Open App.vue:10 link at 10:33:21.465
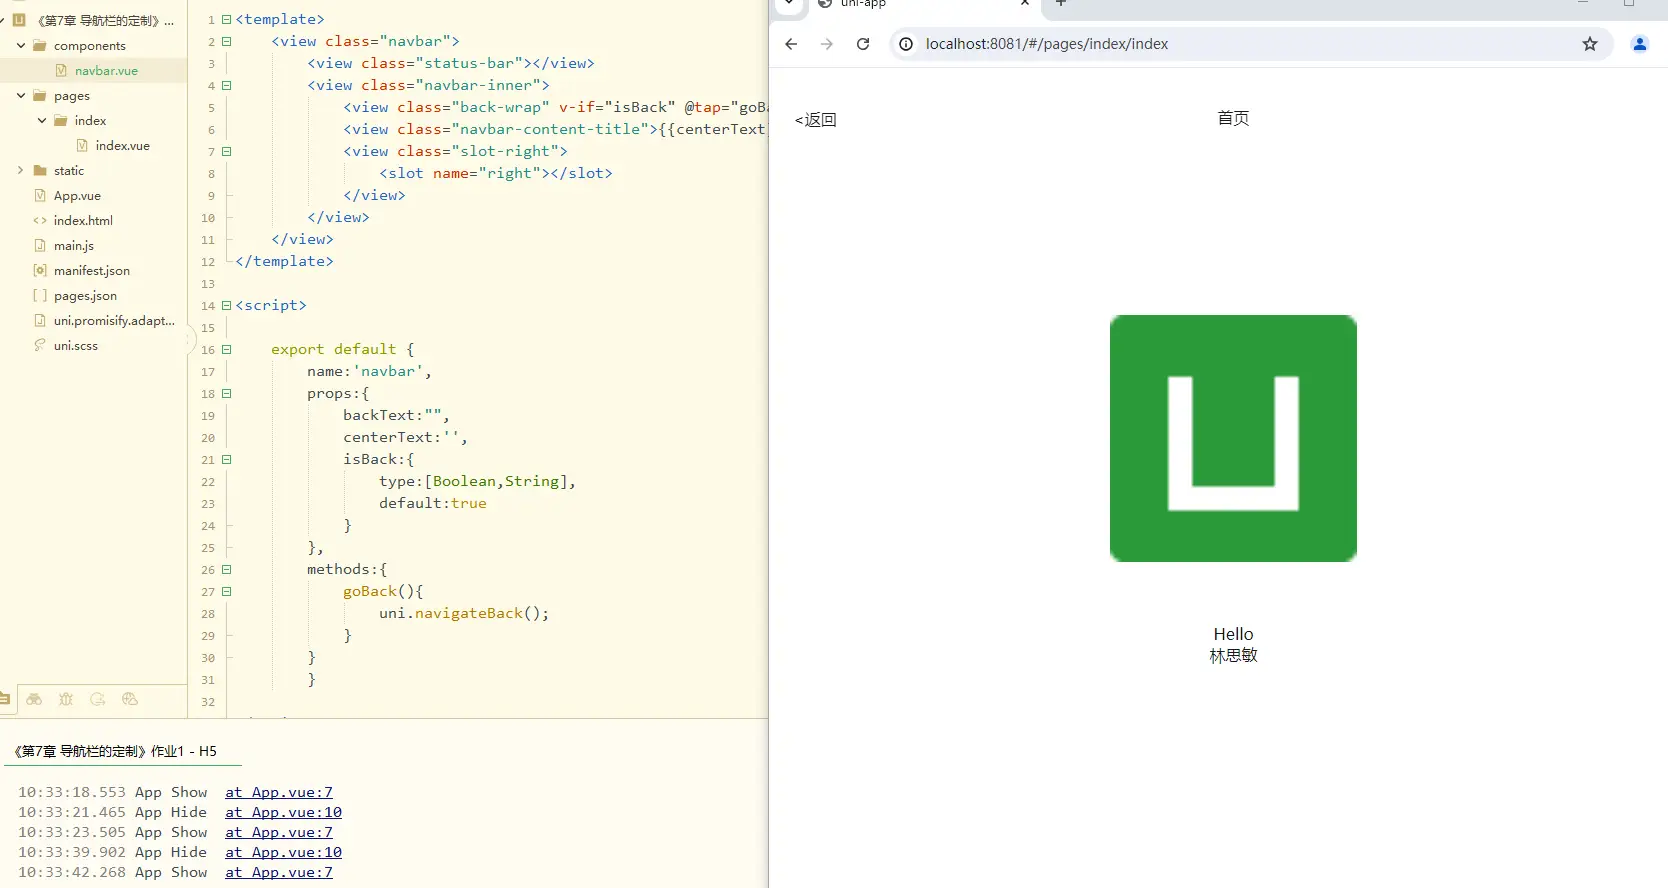 (x=283, y=812)
